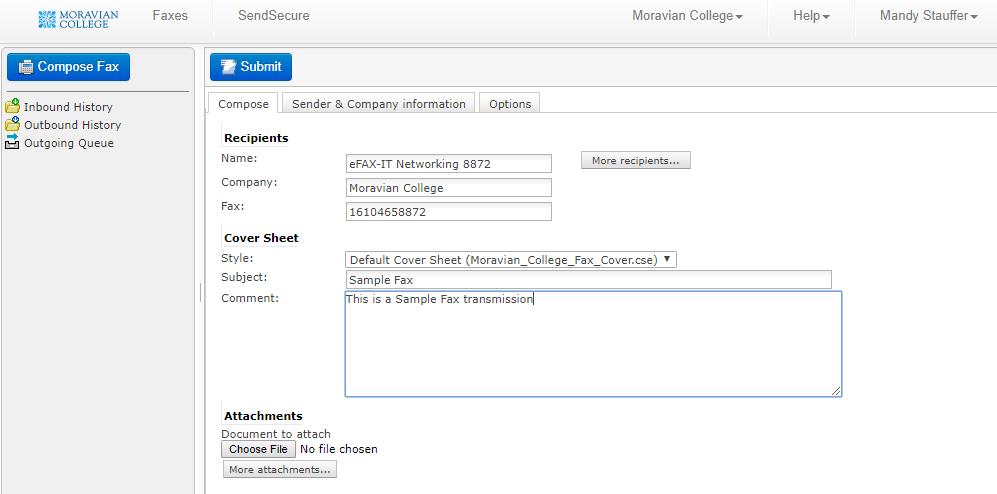This screenshot has height=494, width=997.
Task: Open Outbound History
Action: (x=72, y=125)
